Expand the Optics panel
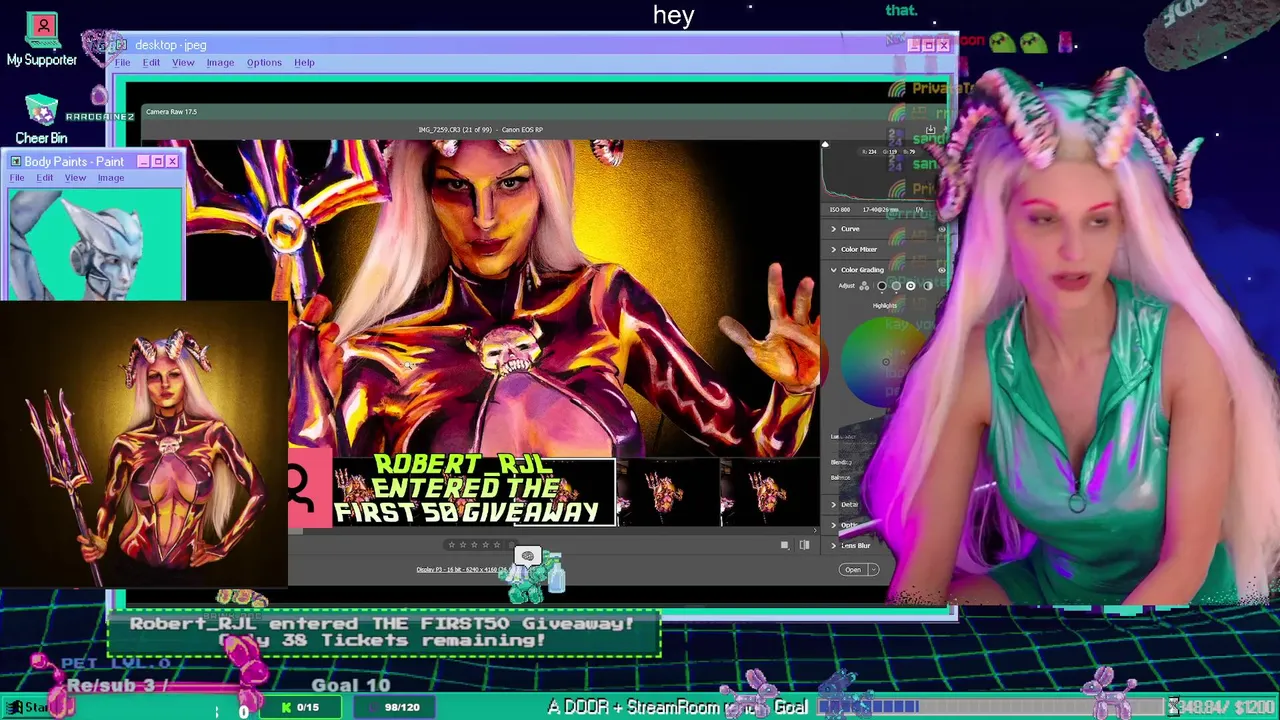 coord(834,525)
